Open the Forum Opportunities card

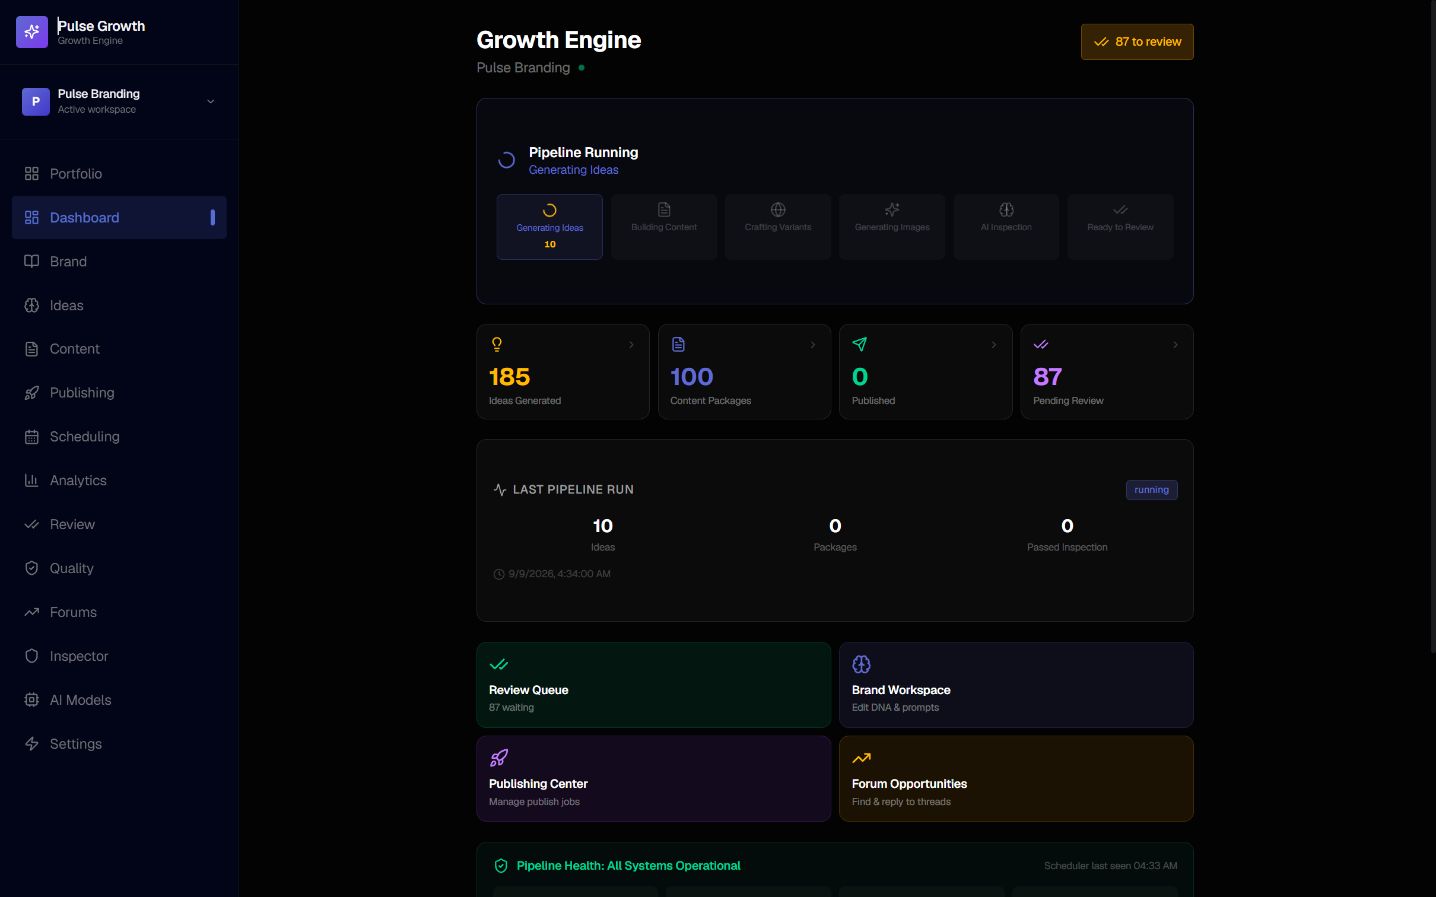(1016, 779)
